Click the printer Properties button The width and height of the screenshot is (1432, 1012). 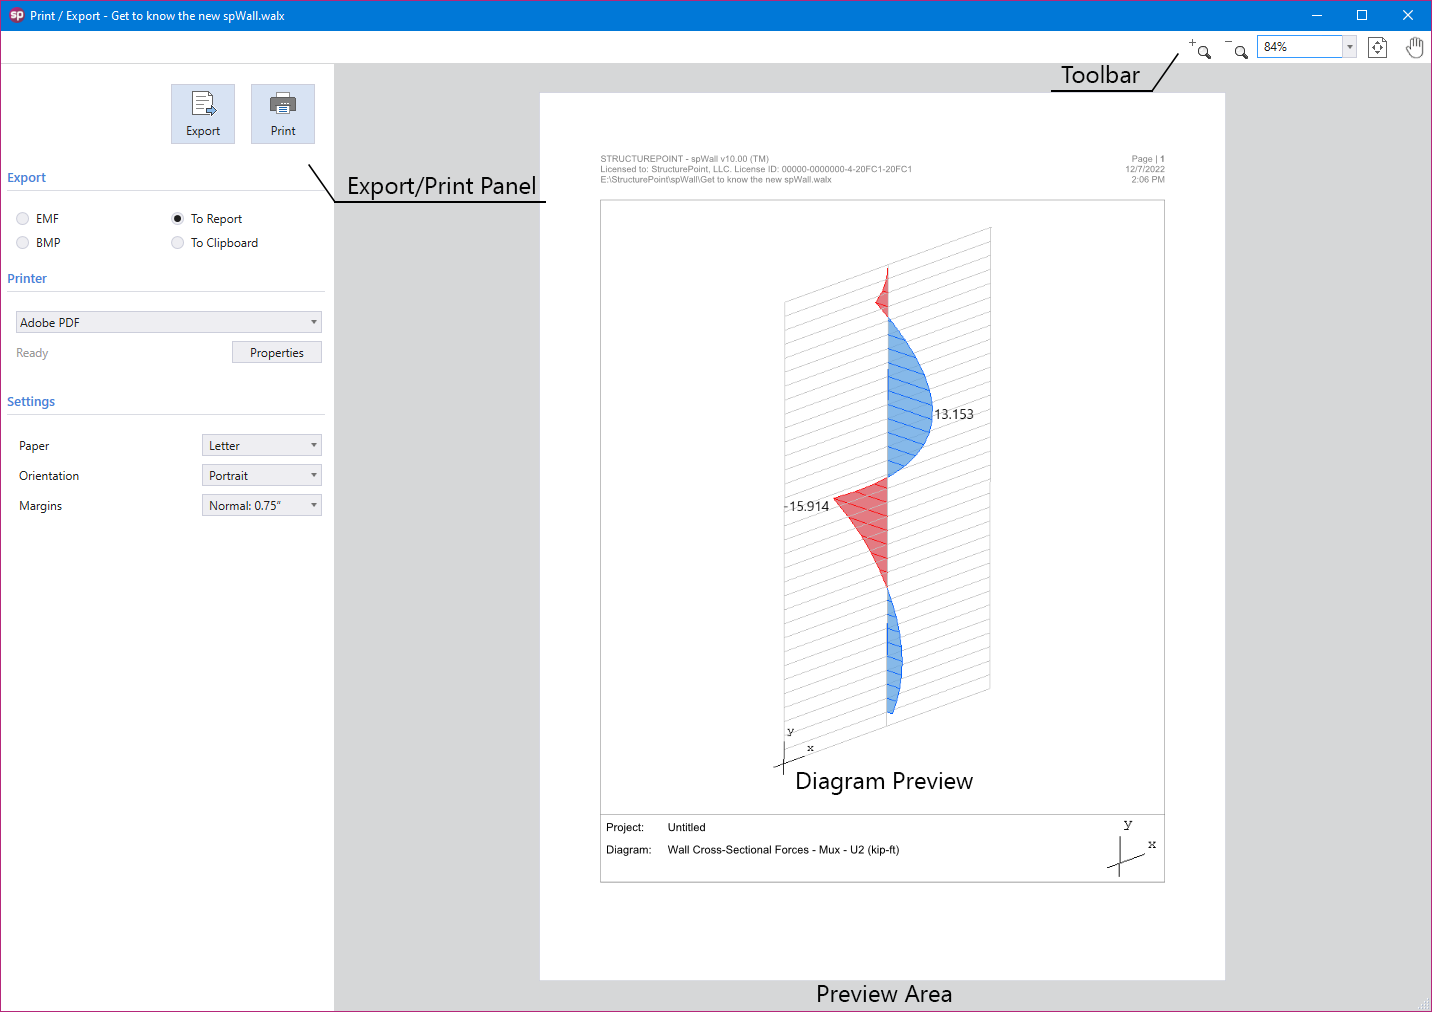[276, 352]
